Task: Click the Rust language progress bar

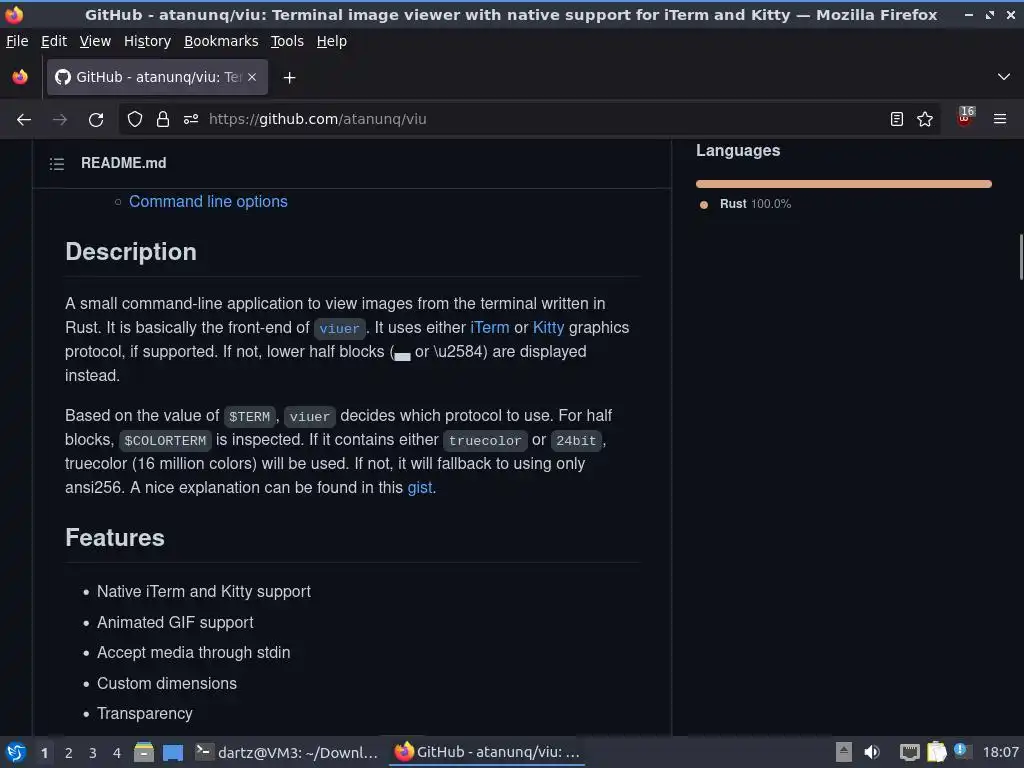Action: pyautogui.click(x=844, y=184)
